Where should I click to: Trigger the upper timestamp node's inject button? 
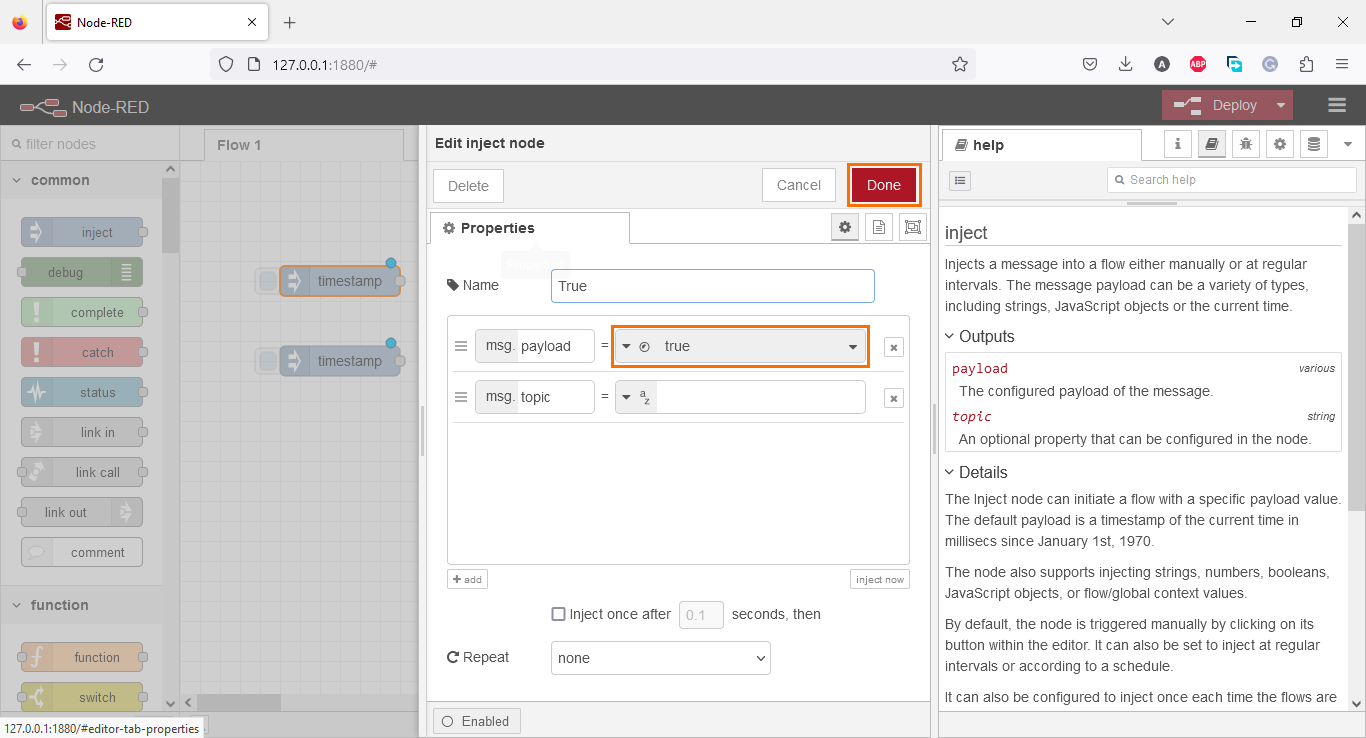pos(267,281)
